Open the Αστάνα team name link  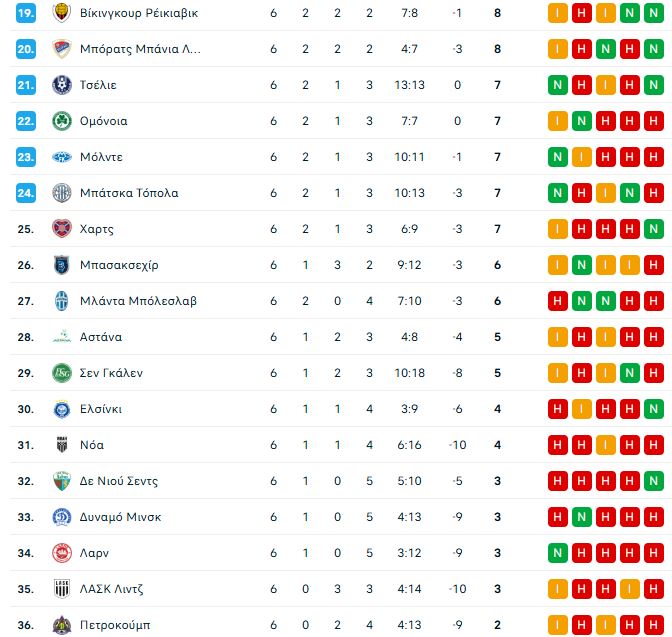(103, 337)
